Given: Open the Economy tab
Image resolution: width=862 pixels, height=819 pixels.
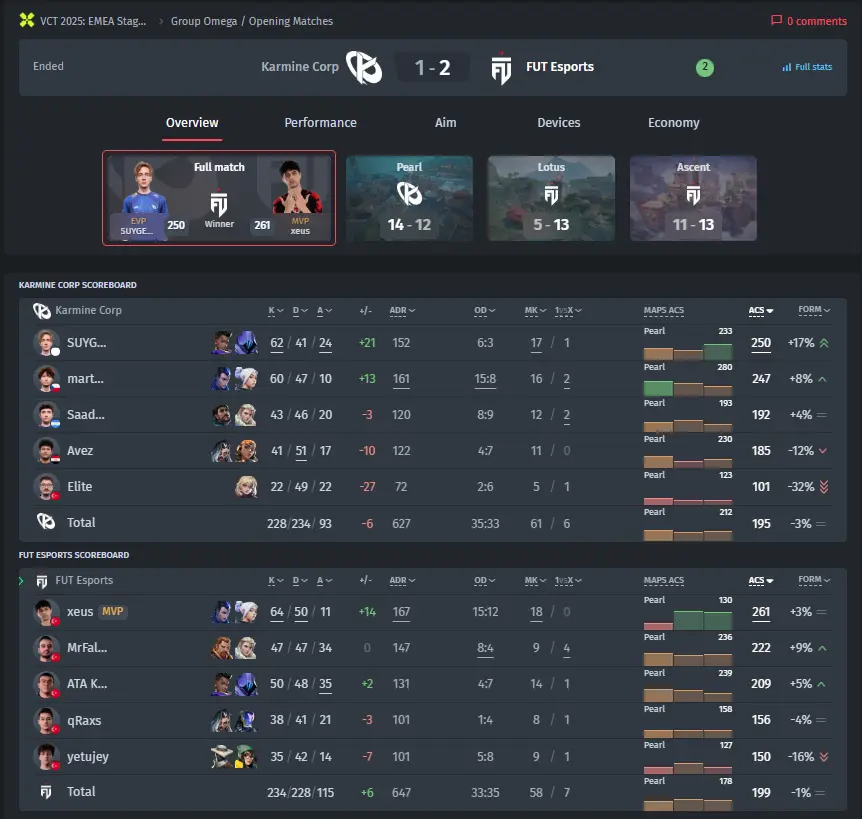Looking at the screenshot, I should coord(673,123).
